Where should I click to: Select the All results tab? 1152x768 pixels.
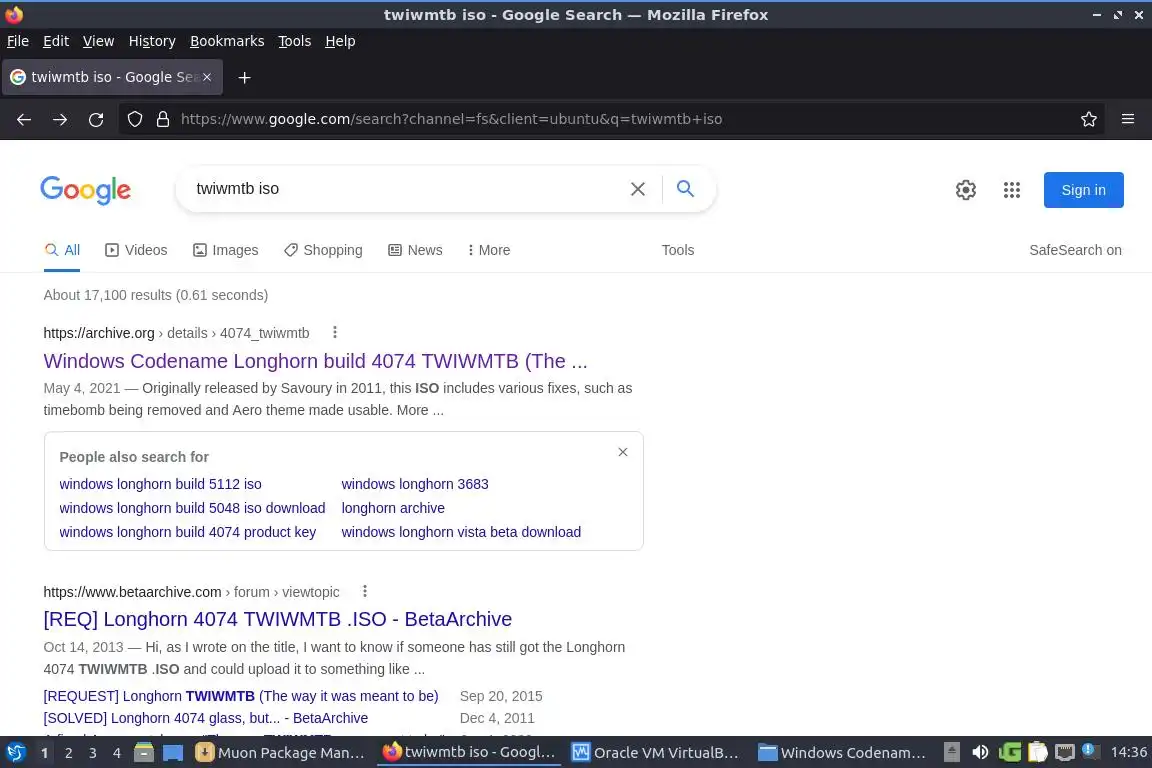click(62, 250)
